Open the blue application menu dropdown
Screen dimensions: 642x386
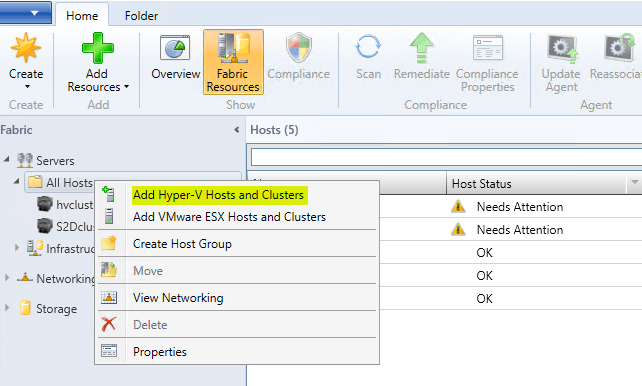tap(26, 12)
